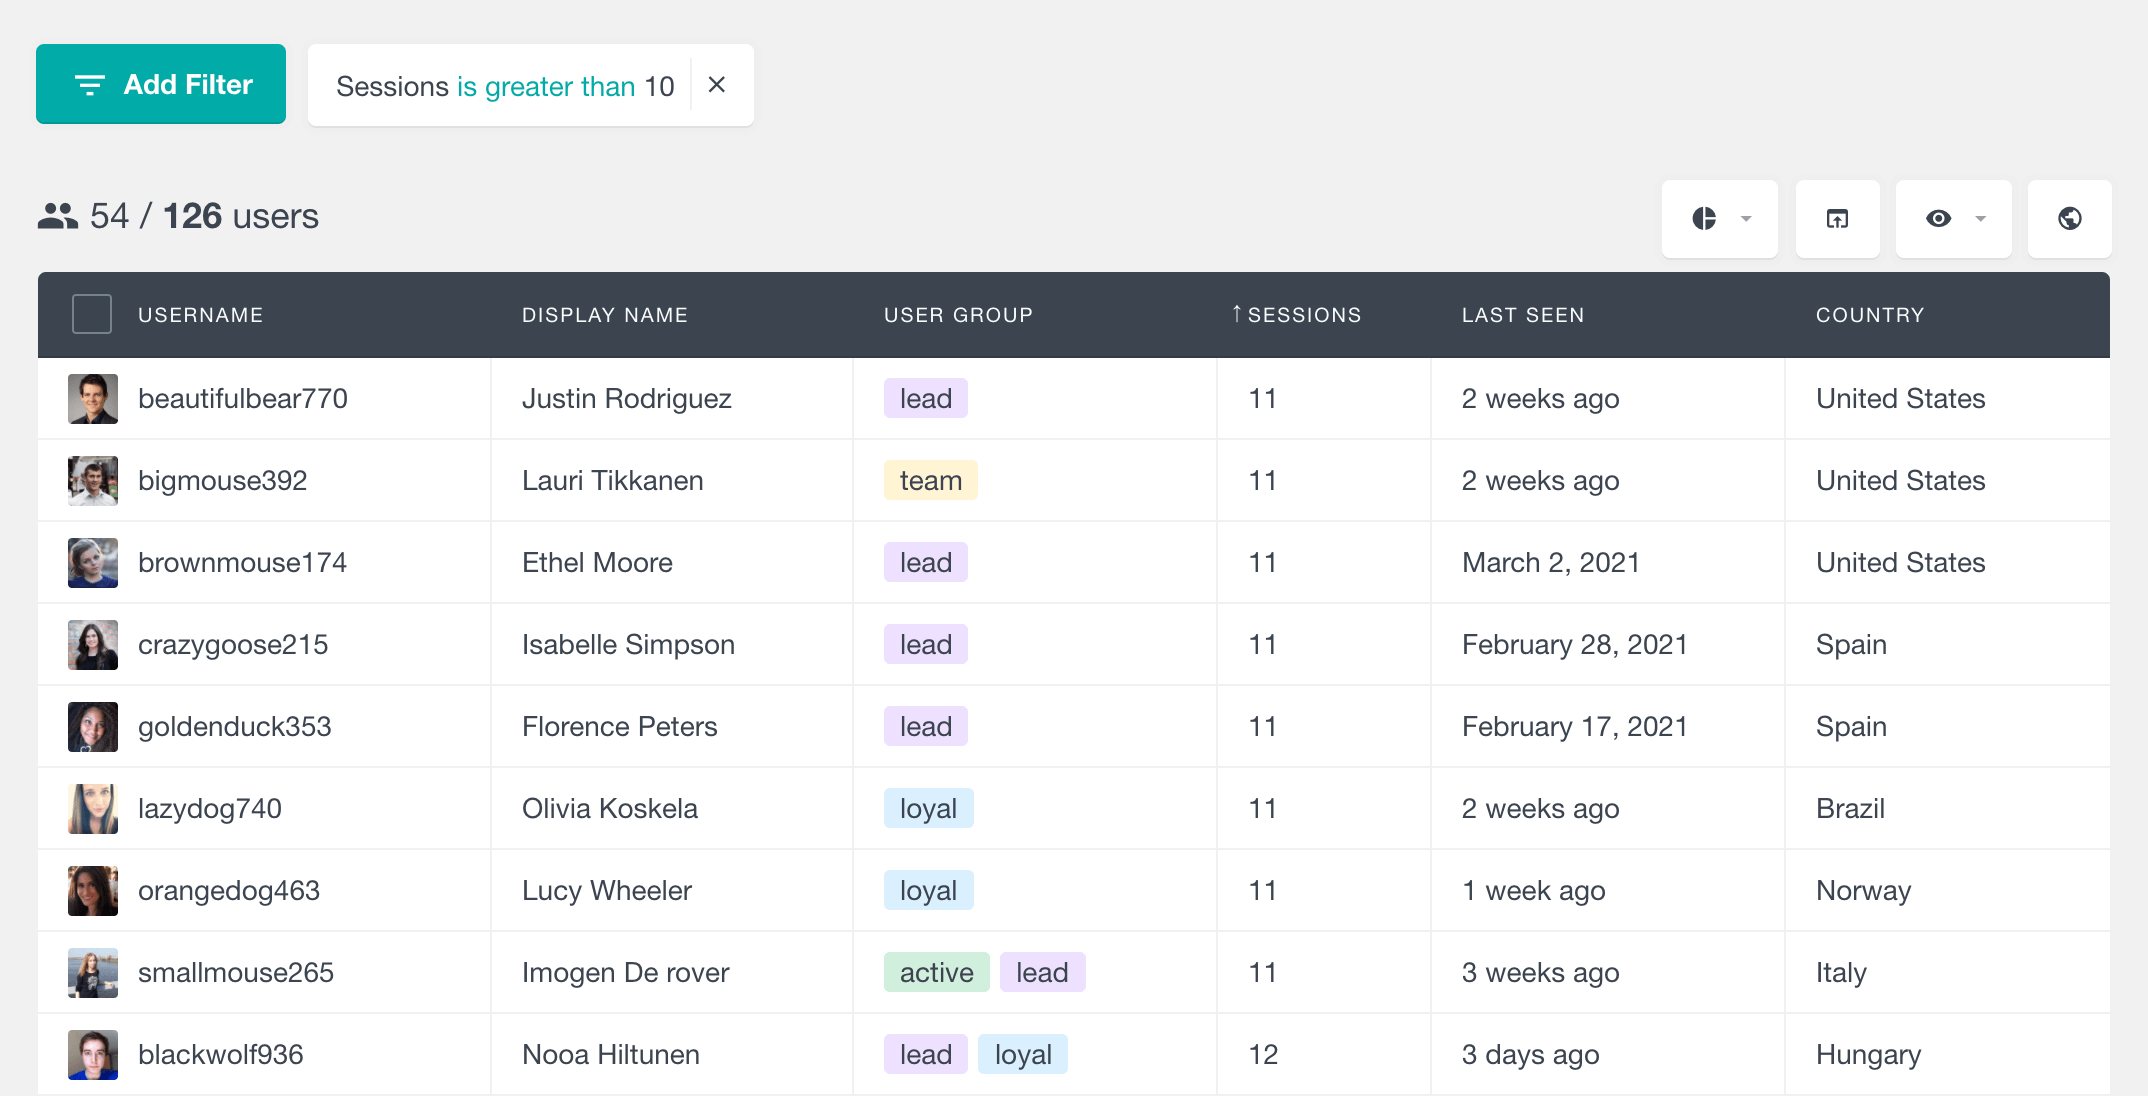Click the lead tag for Imogen De rover

tap(1043, 972)
